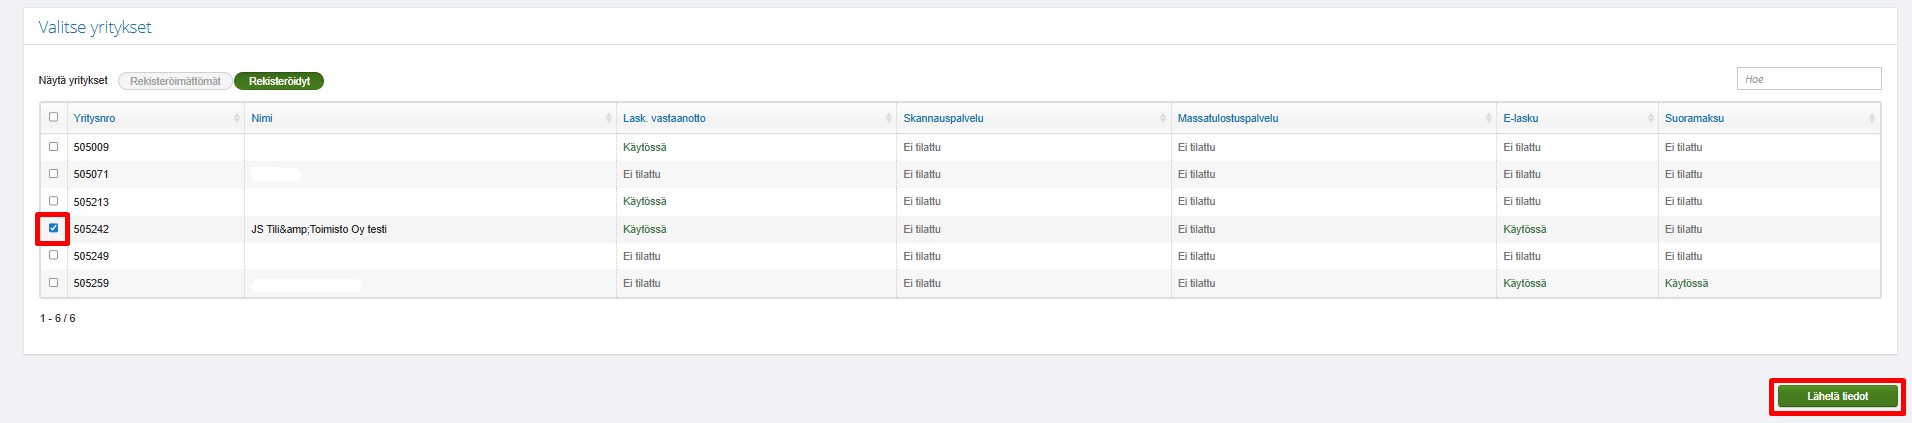This screenshot has height=423, width=1912.
Task: Click company number 505009
Action: tap(91, 147)
